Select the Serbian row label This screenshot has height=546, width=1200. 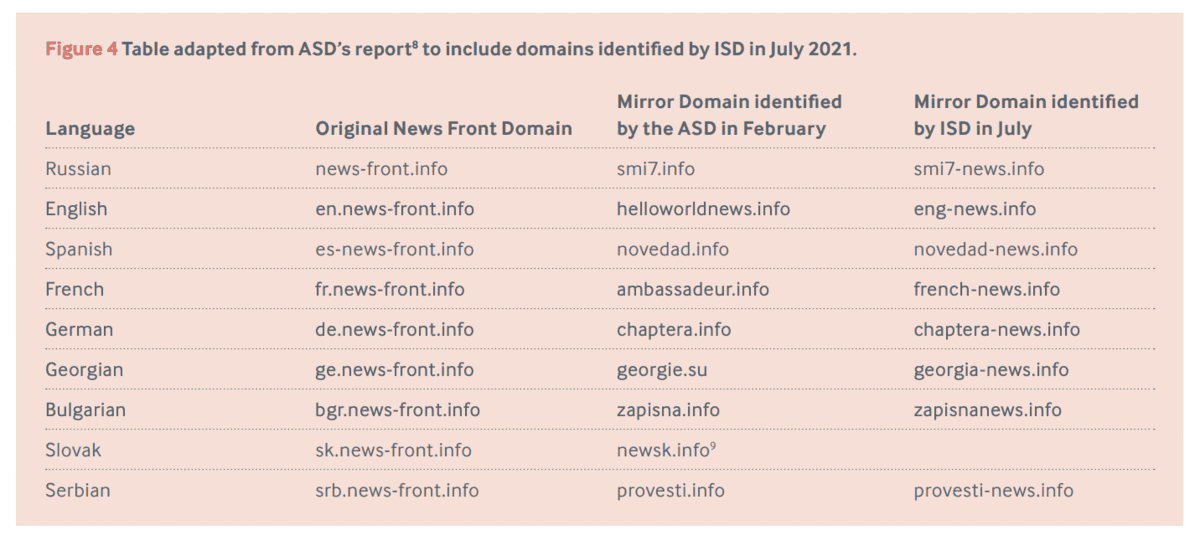point(78,490)
